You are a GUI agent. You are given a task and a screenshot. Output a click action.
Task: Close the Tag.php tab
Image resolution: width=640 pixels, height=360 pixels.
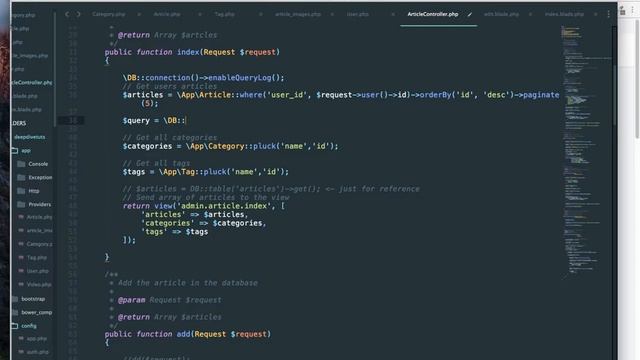coord(260,14)
